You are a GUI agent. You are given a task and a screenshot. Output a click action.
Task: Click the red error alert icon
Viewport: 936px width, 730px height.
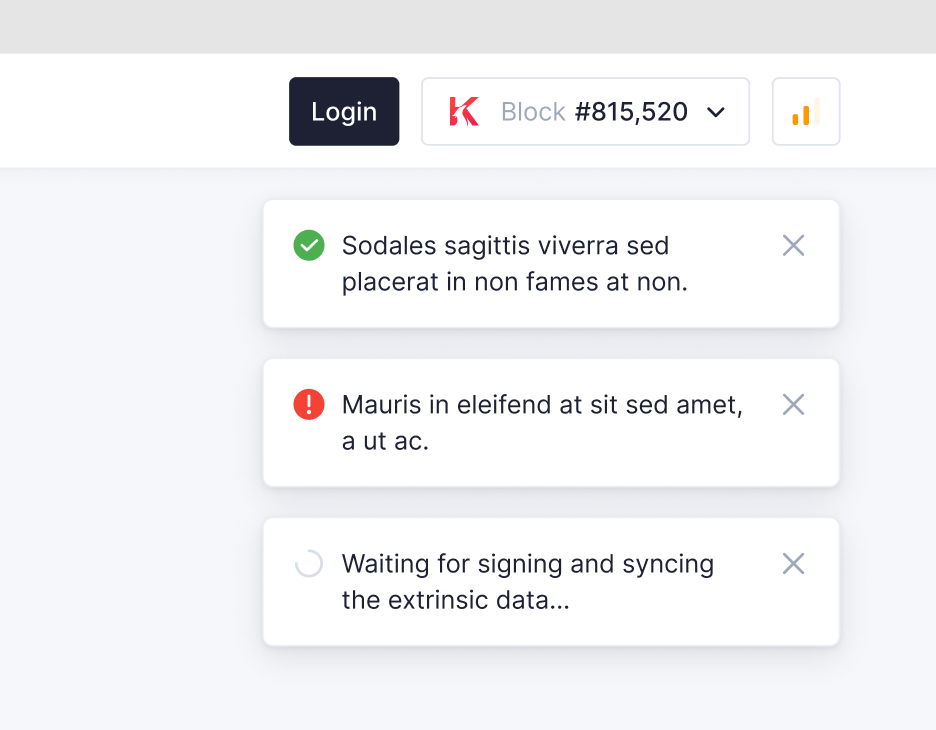point(309,404)
